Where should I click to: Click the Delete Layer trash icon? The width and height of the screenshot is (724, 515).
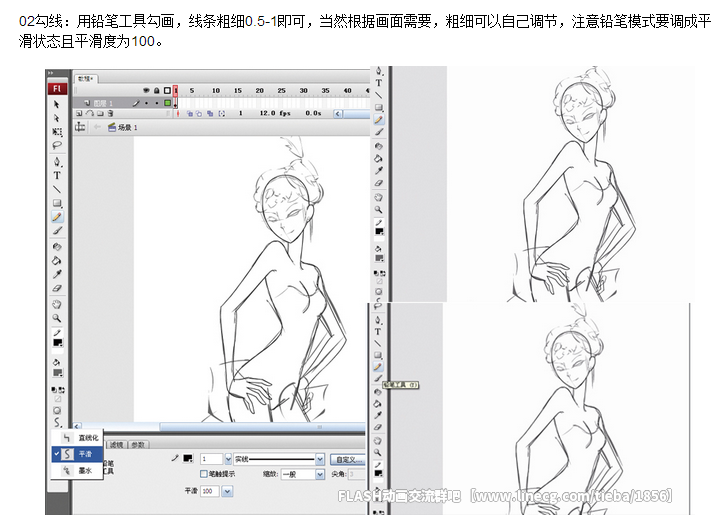[110, 113]
